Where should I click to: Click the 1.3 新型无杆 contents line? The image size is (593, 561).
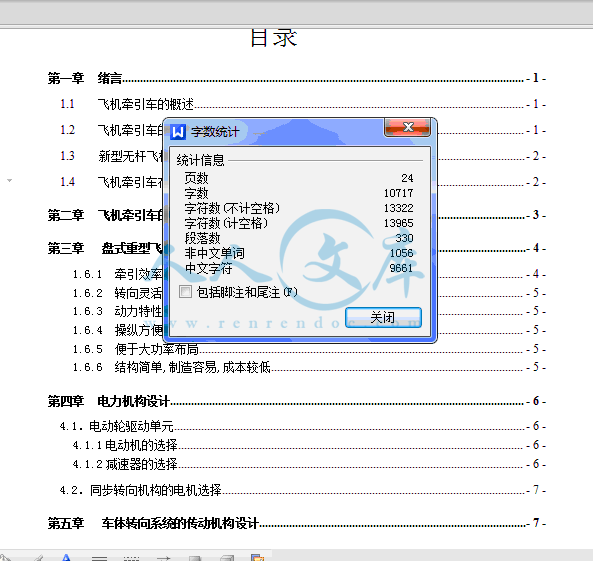click(111, 156)
